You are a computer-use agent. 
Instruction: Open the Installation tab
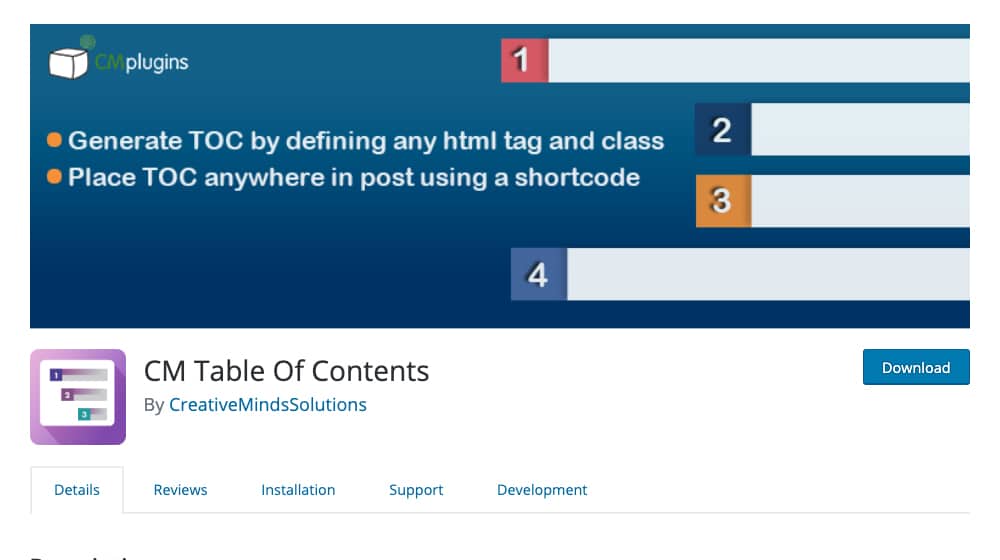pos(298,490)
